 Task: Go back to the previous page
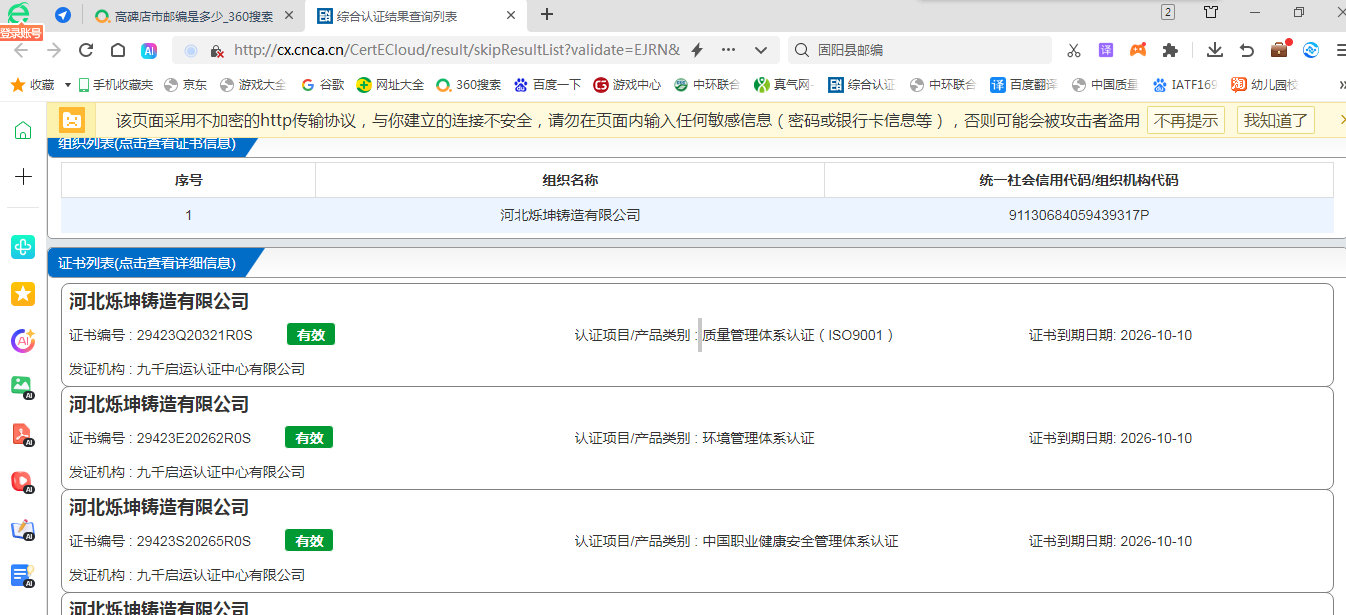(x=21, y=50)
